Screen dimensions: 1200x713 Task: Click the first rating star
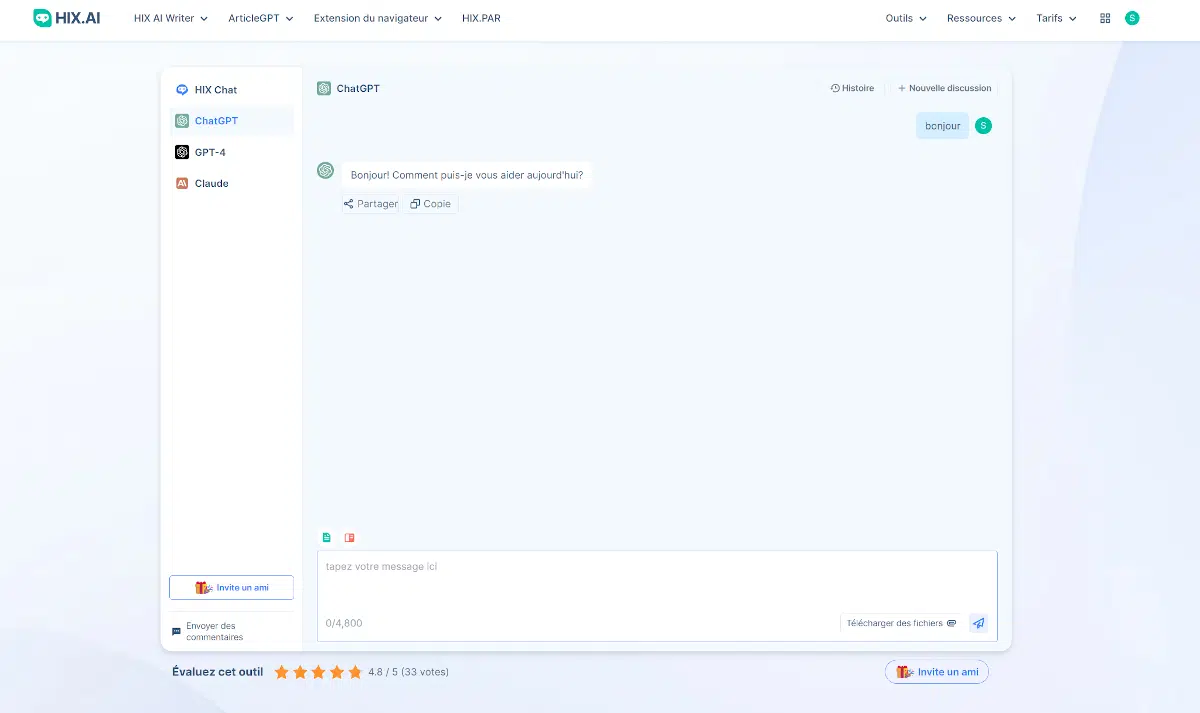(282, 672)
